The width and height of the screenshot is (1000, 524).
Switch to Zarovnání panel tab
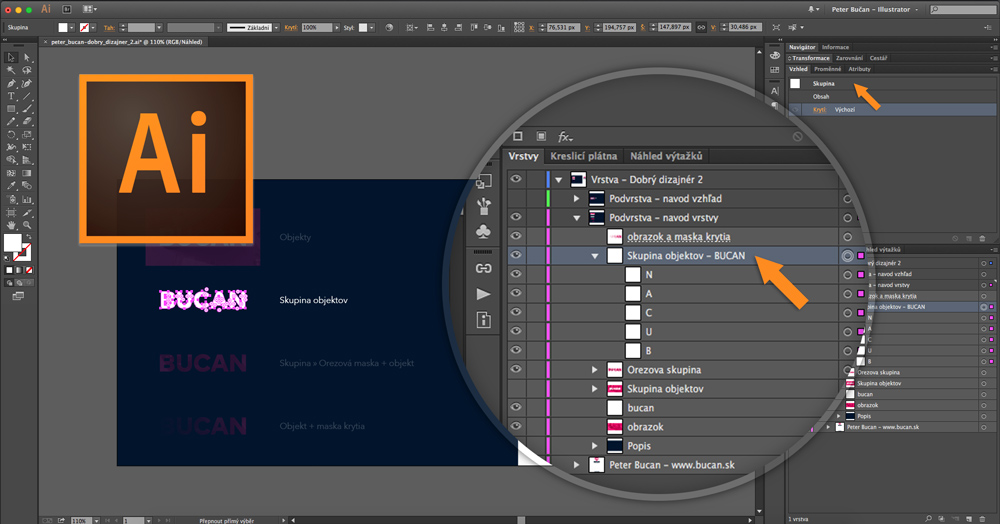click(x=849, y=58)
